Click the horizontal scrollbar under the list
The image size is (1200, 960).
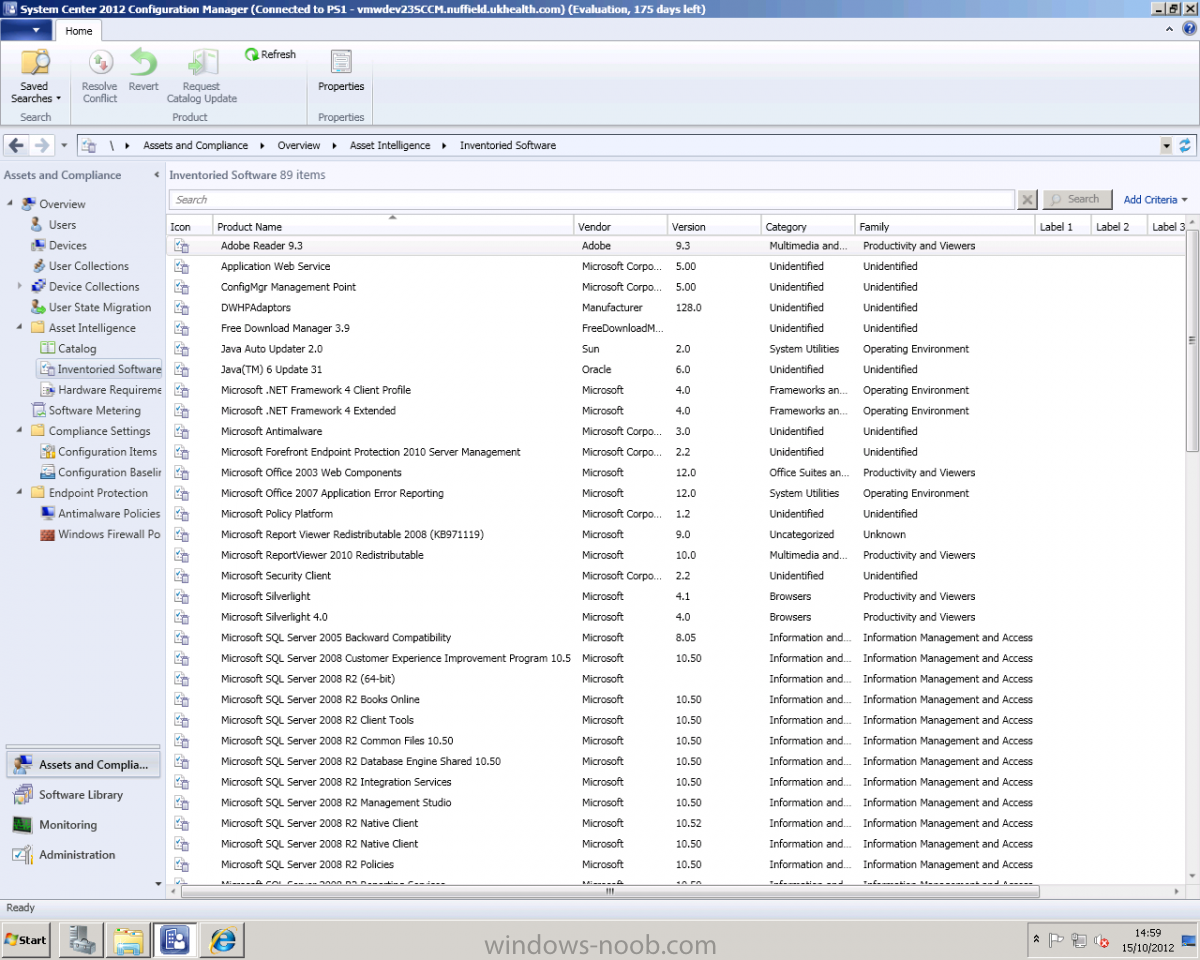(x=610, y=891)
